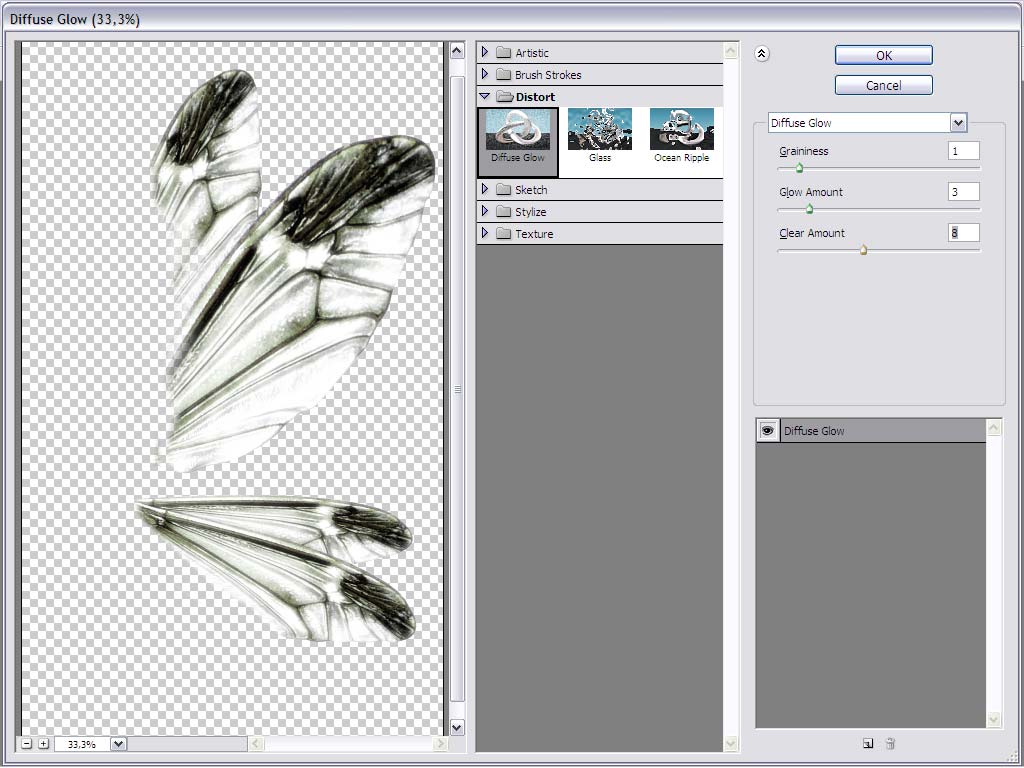This screenshot has height=768, width=1024.
Task: Click the zoom out minus button
Action: point(27,743)
